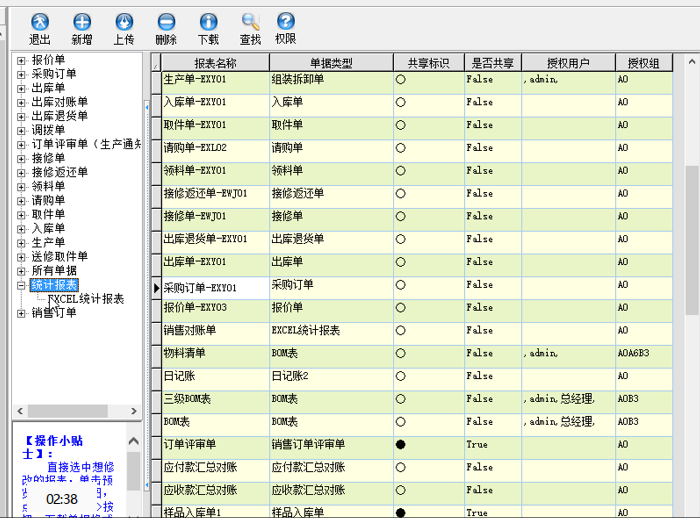The height and width of the screenshot is (518, 700).
Task: Select the 销售对账单 report name cell
Action: (215, 334)
